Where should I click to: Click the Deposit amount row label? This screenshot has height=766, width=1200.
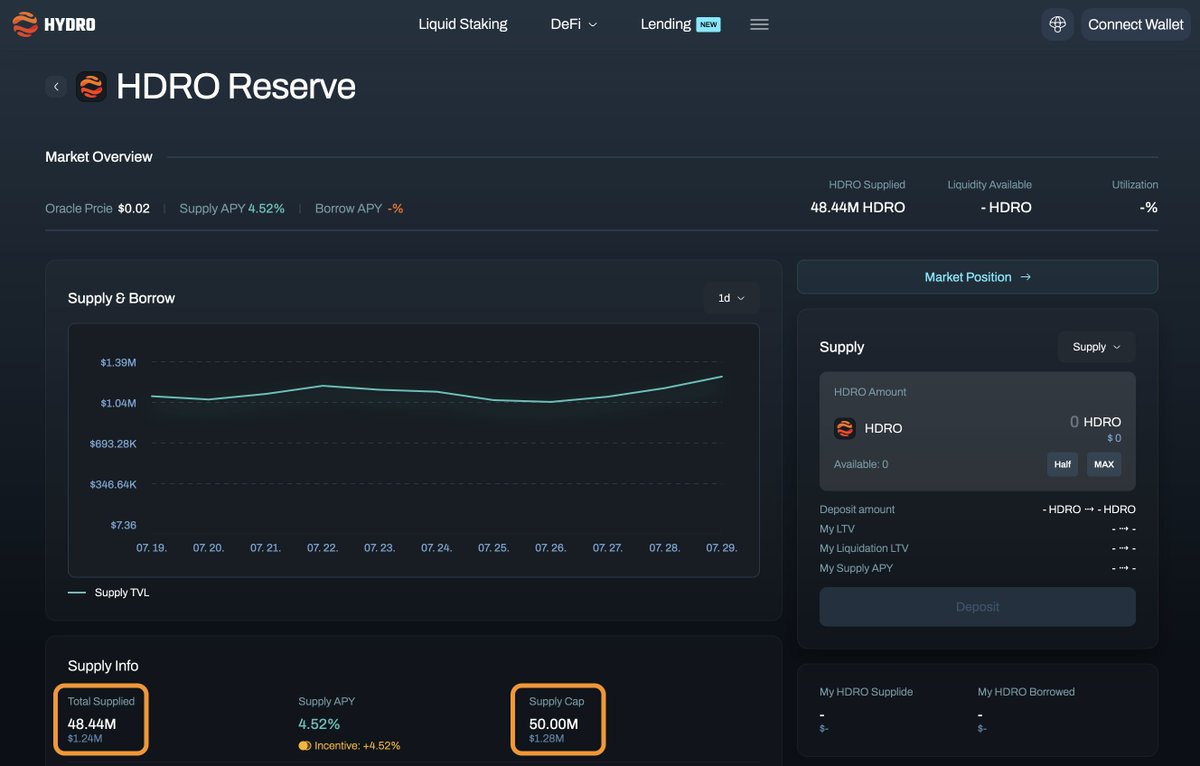(857, 509)
